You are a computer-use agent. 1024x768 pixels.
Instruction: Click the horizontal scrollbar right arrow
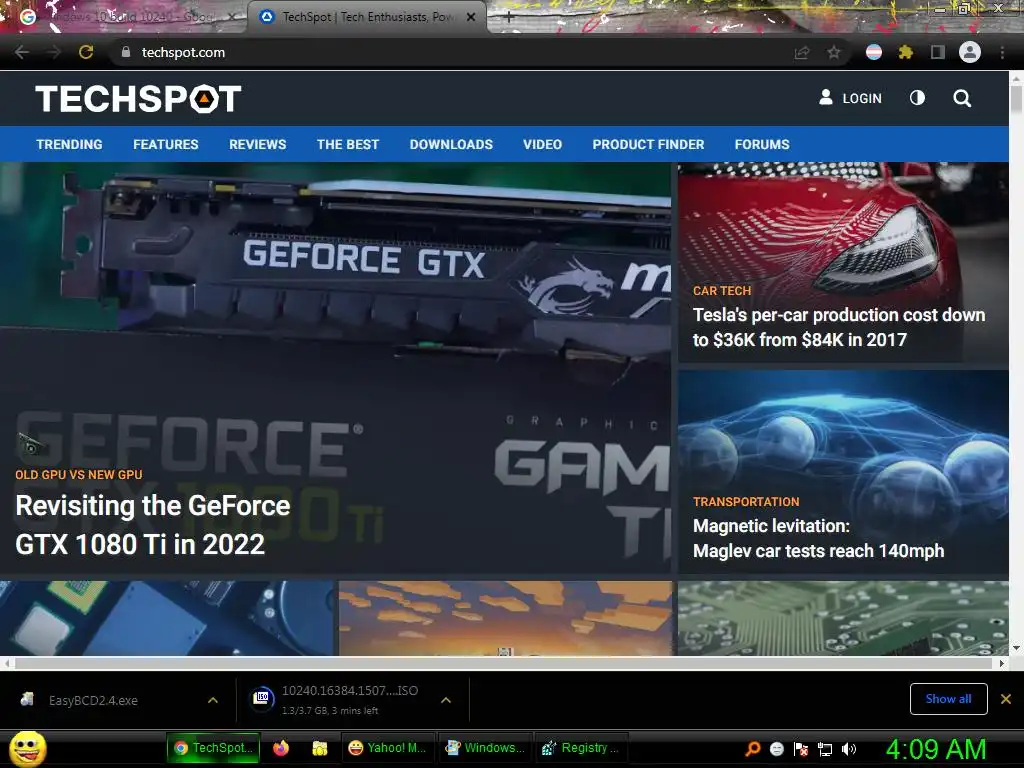(x=1002, y=664)
